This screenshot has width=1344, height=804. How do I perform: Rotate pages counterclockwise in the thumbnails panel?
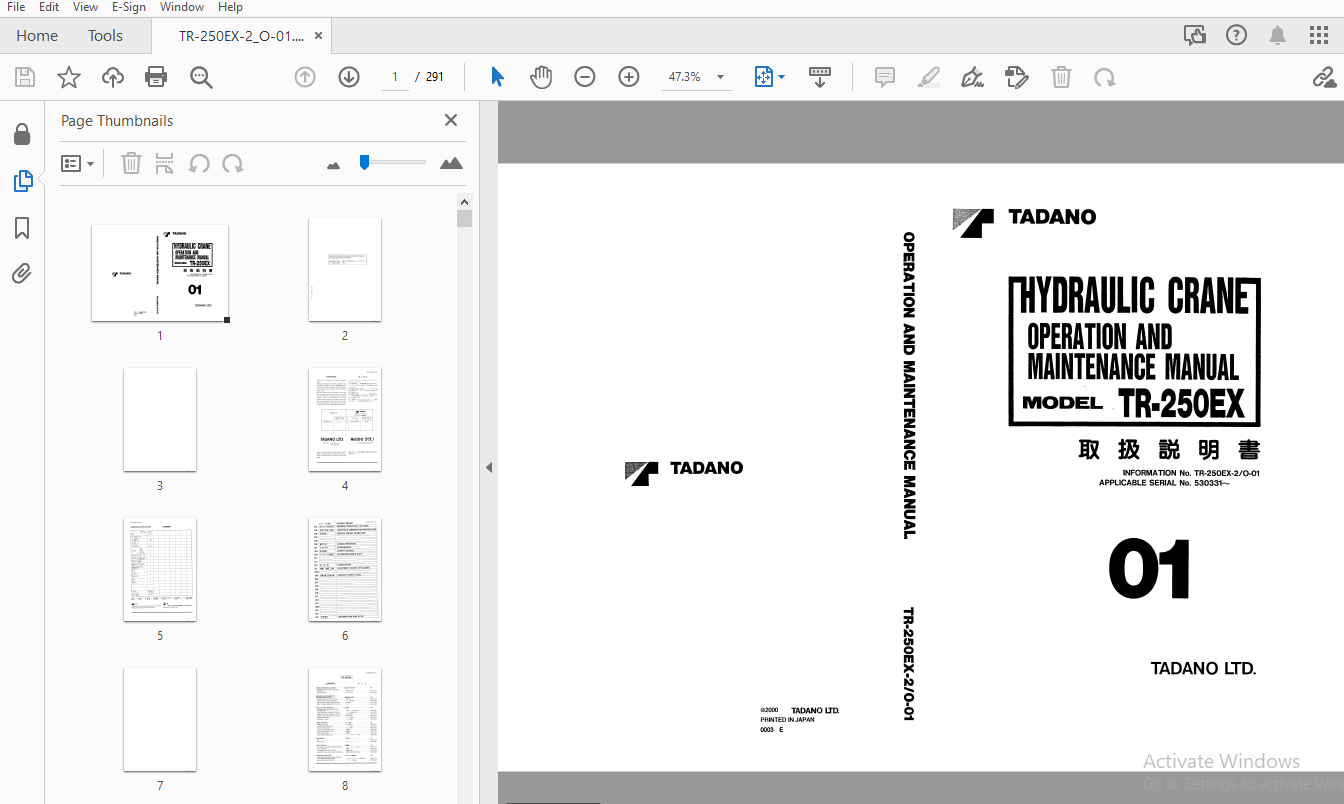point(199,163)
